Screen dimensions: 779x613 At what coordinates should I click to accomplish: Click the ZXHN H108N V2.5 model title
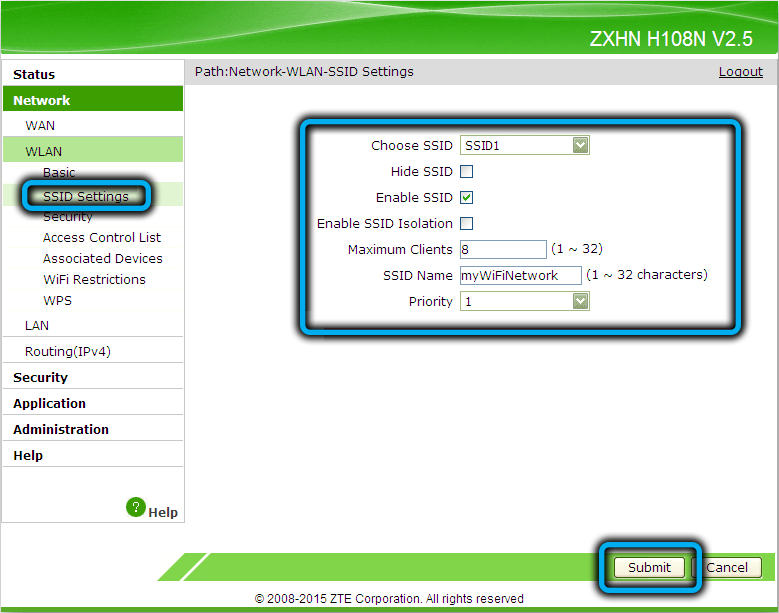671,39
